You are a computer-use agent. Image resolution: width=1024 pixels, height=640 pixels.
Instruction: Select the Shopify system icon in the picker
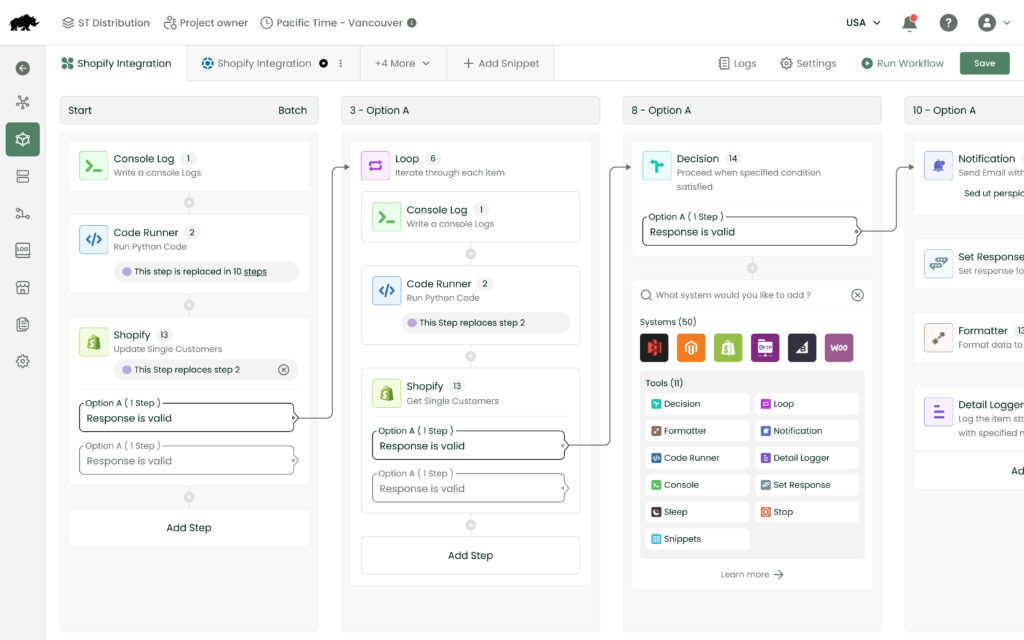point(728,347)
